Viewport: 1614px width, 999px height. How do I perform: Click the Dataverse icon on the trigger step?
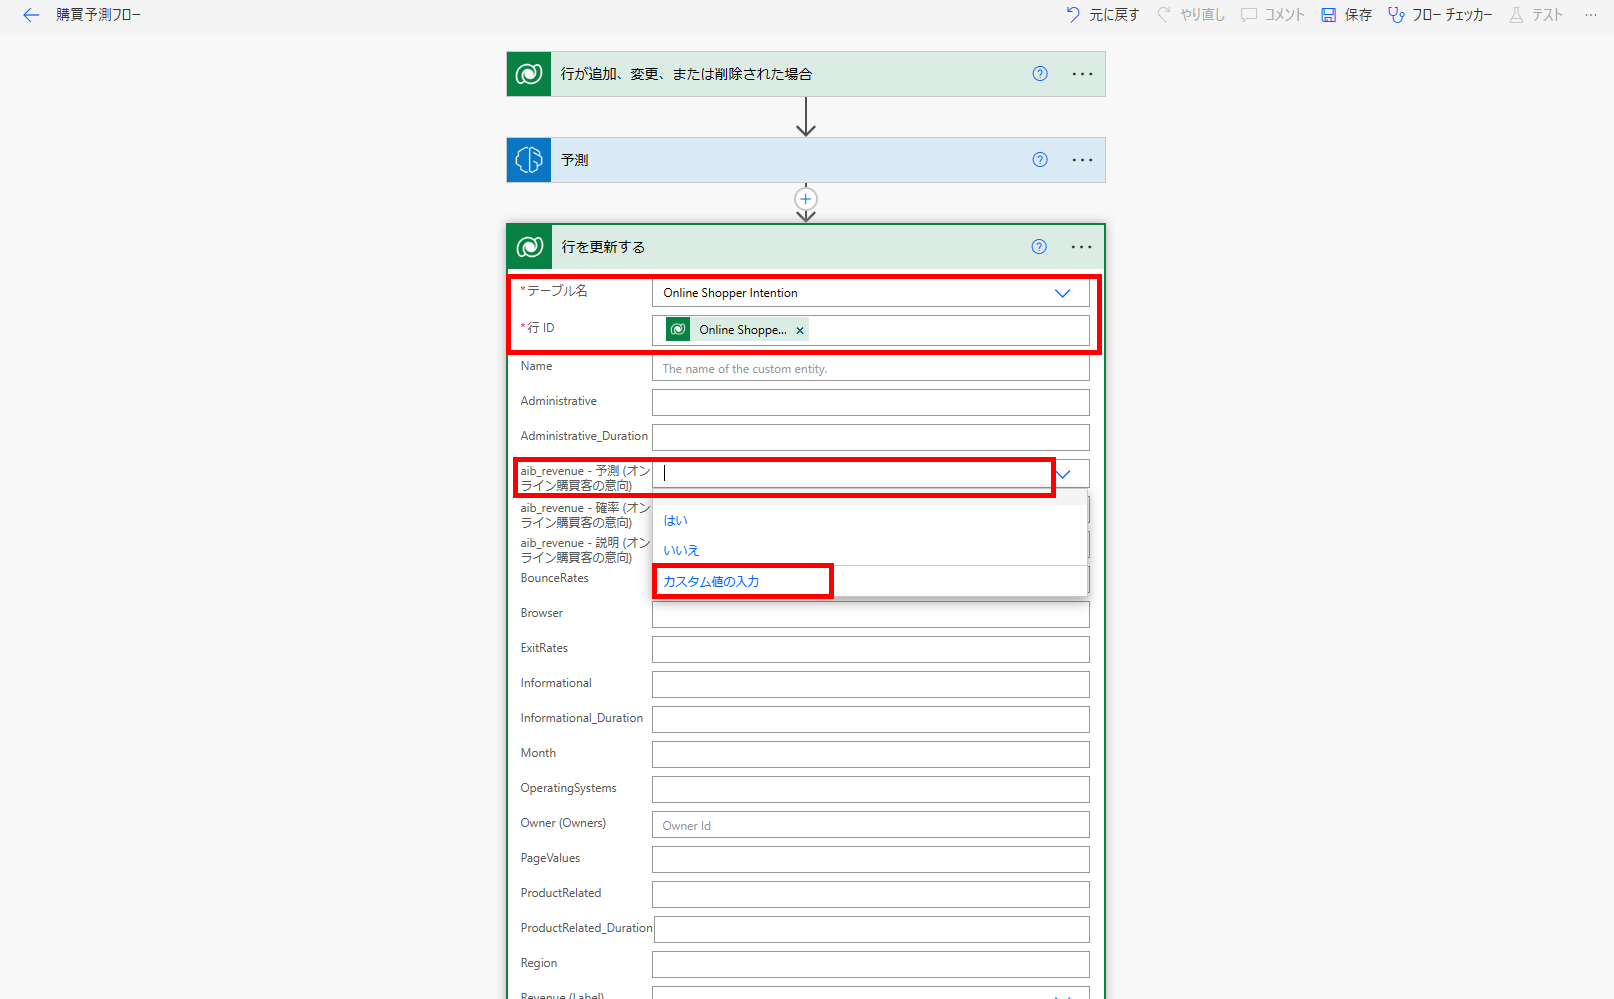529,74
